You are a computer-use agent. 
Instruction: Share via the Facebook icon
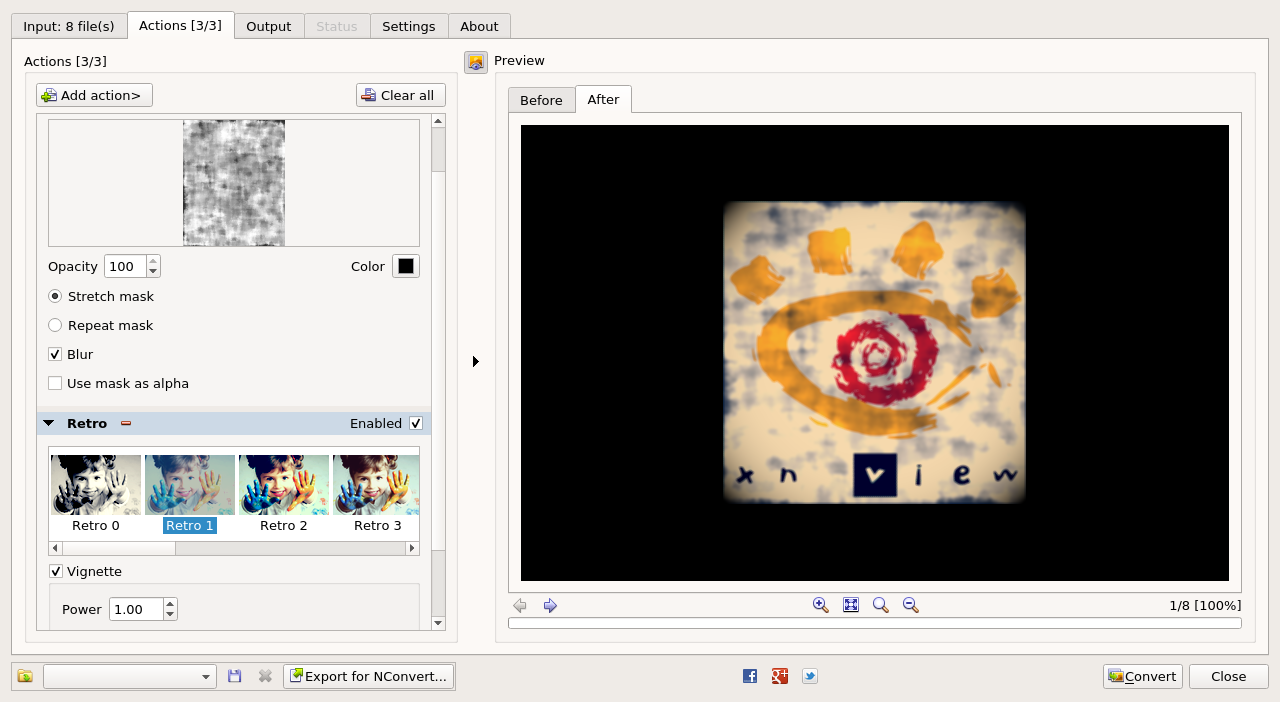[750, 676]
